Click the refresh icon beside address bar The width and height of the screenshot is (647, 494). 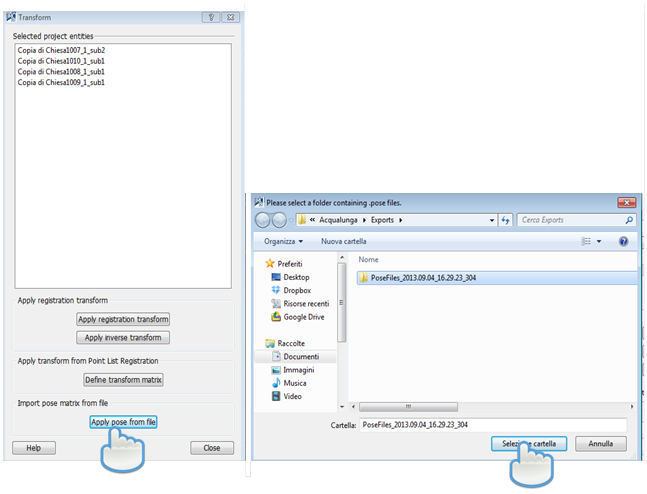(x=507, y=220)
